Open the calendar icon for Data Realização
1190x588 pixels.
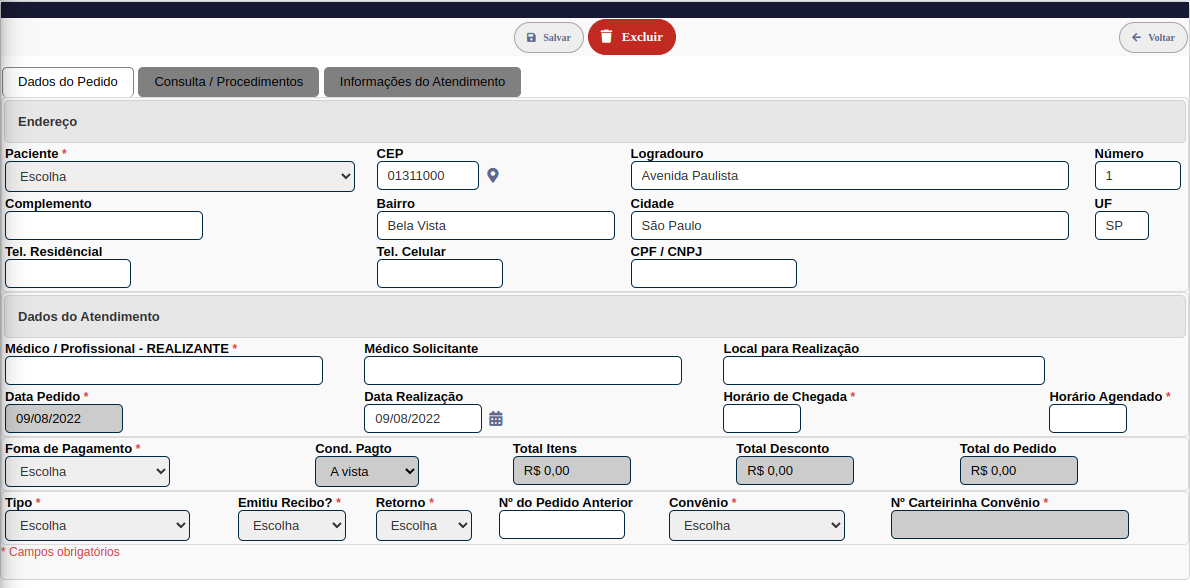pos(495,419)
